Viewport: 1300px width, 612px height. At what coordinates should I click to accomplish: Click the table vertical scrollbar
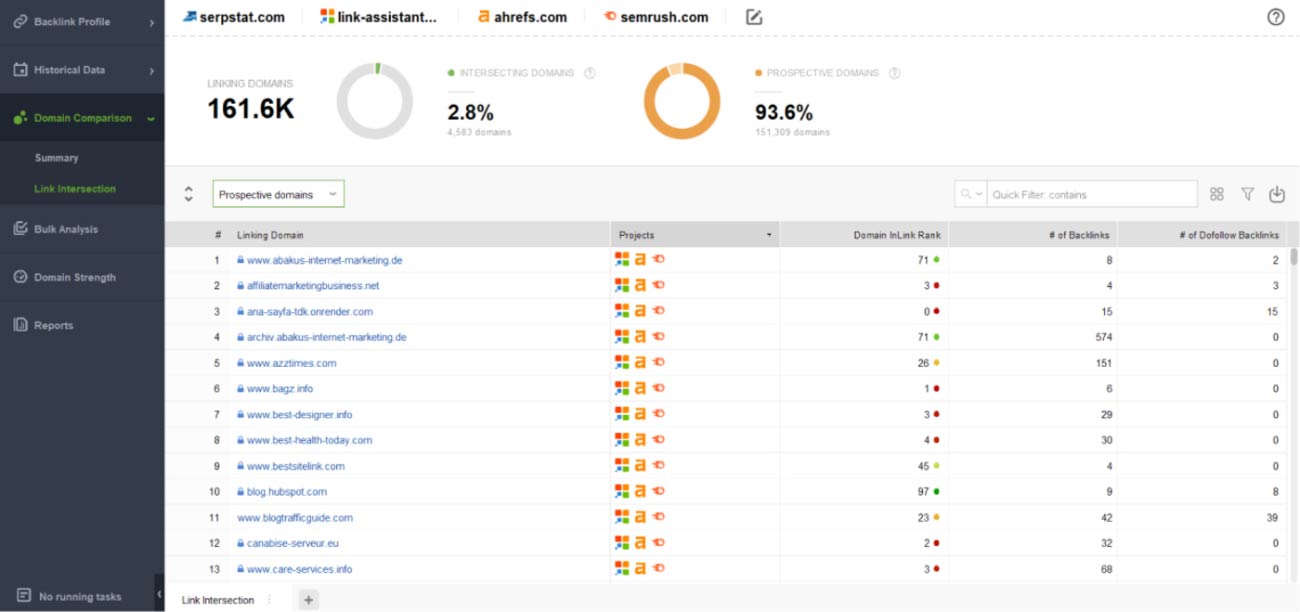[x=1292, y=257]
